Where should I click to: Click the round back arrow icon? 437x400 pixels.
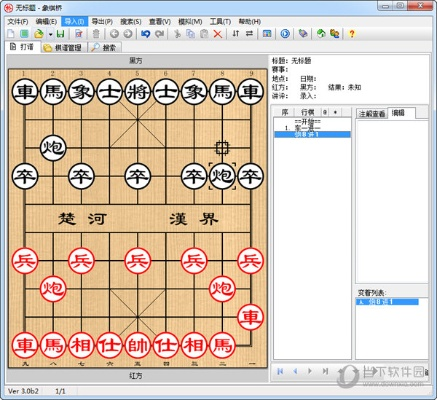point(114,34)
